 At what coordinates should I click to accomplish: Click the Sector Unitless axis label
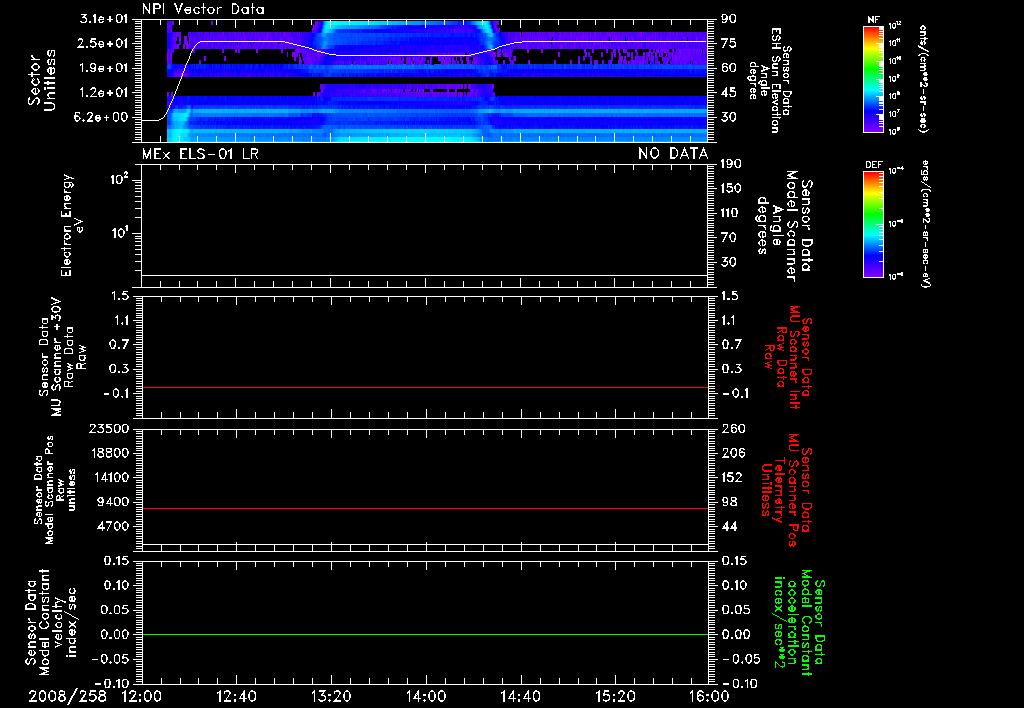point(41,80)
